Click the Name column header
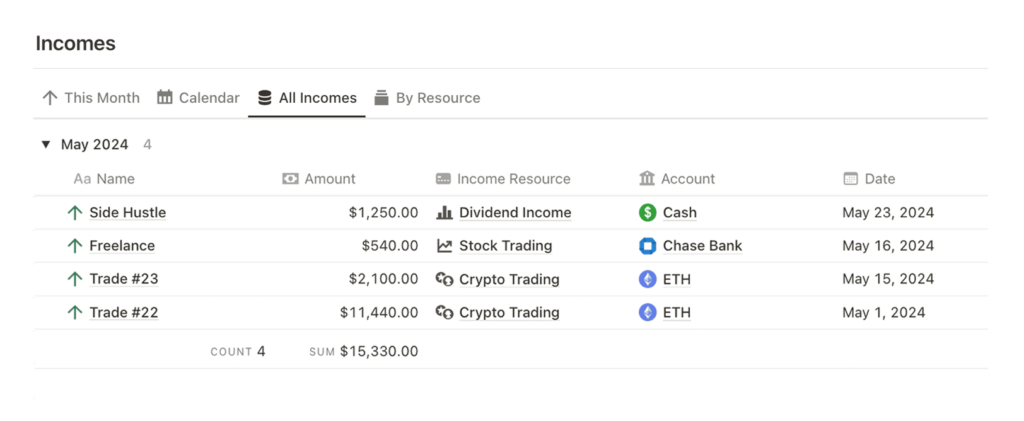Screen dimensions: 1024x421 click(x=104, y=179)
